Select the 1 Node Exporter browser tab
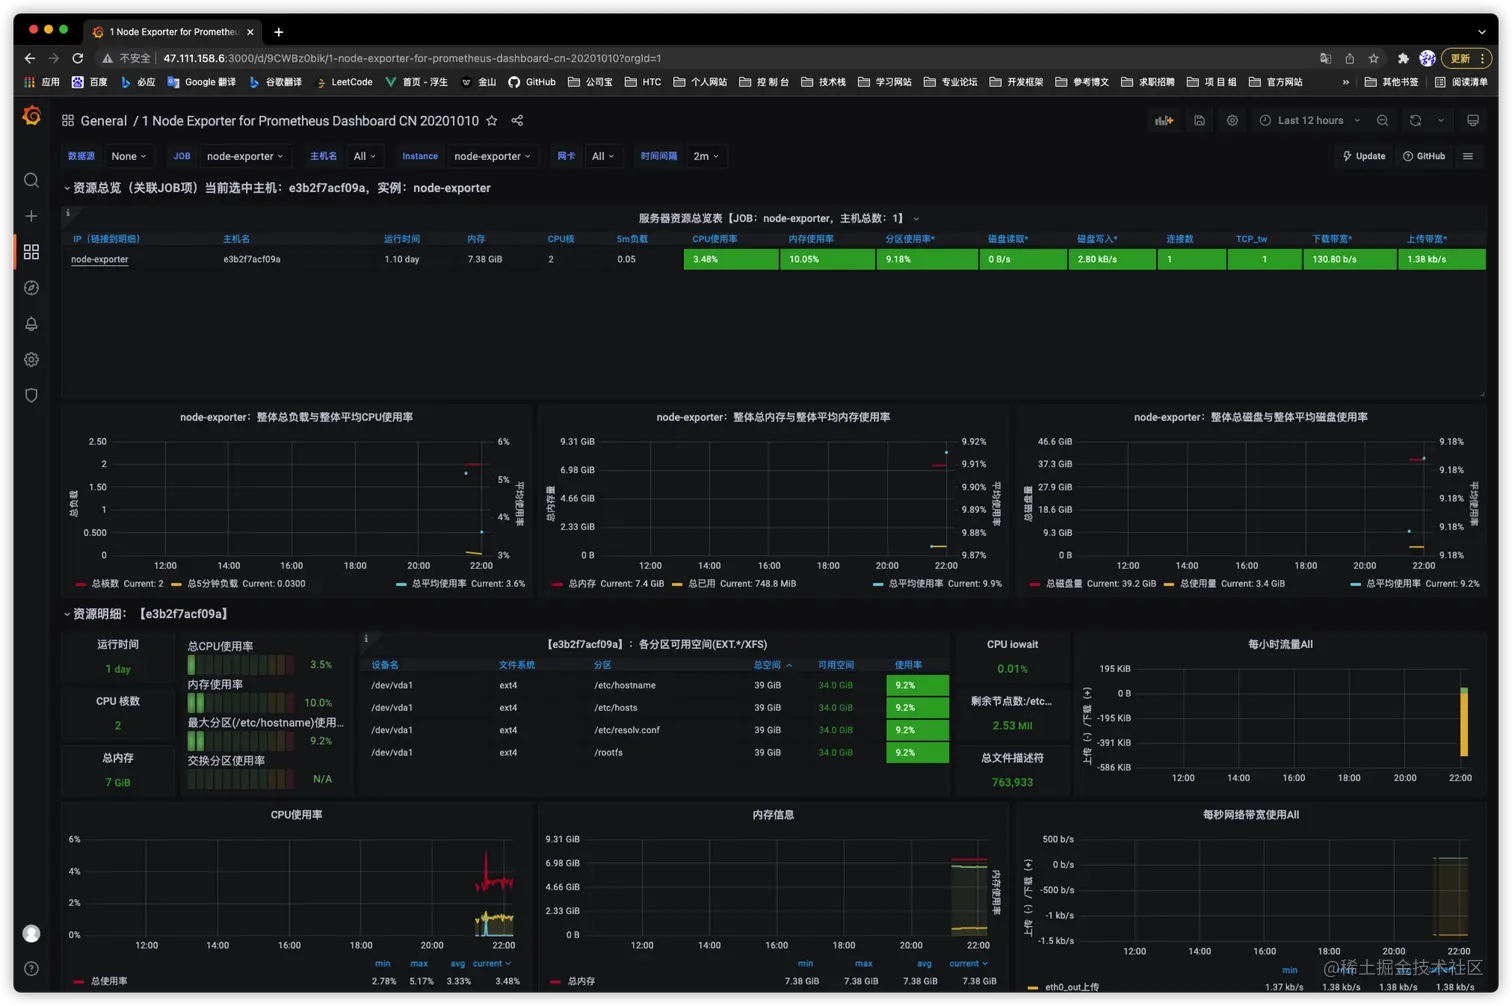 [x=173, y=32]
